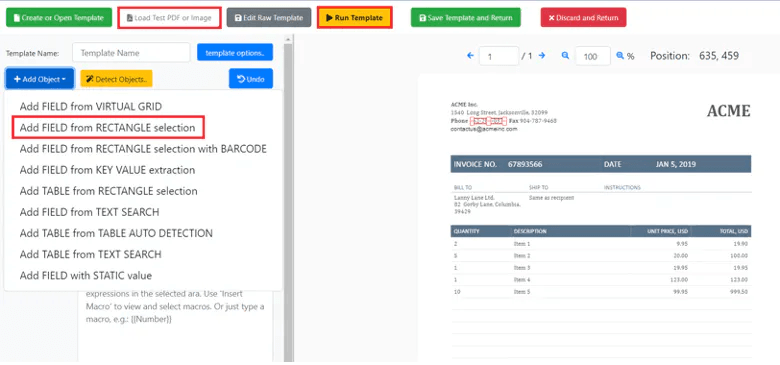This screenshot has height=365, width=780.
Task: Click the Item 3 description cell
Action: (x=522, y=268)
